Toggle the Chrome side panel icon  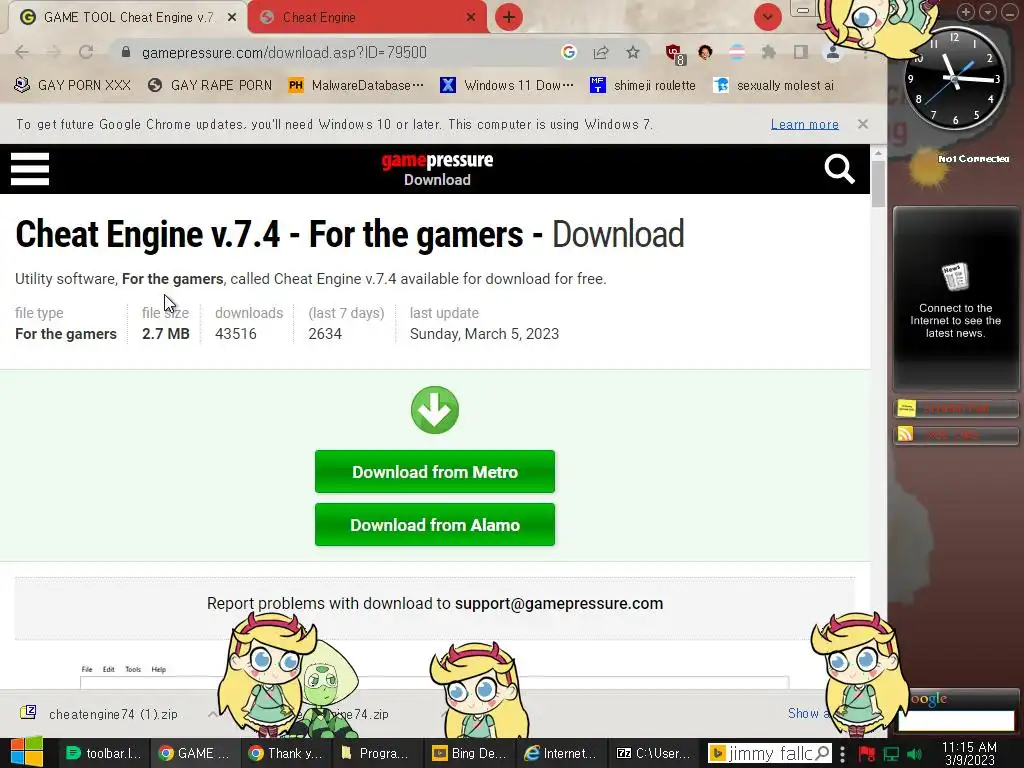click(x=801, y=52)
